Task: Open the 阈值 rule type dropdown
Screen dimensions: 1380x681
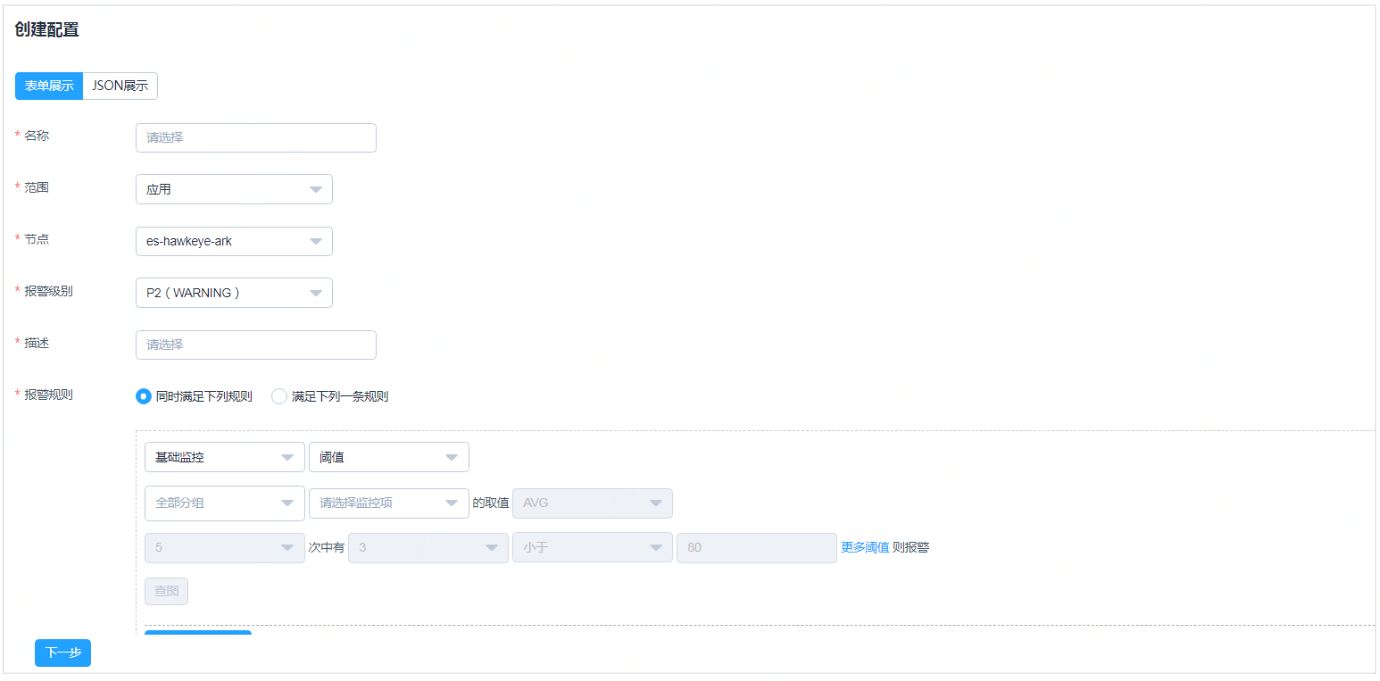Action: click(388, 457)
